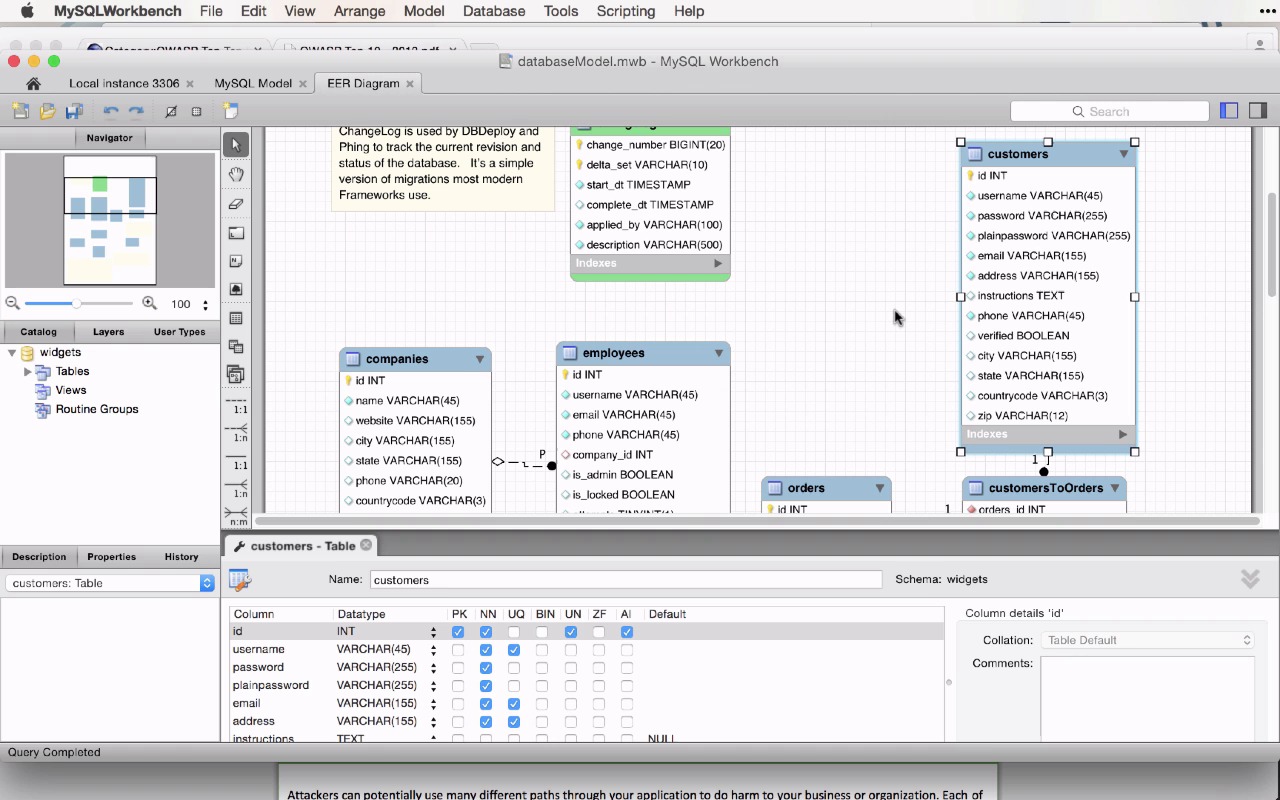
Task: Select the routine group tool
Action: [236, 375]
